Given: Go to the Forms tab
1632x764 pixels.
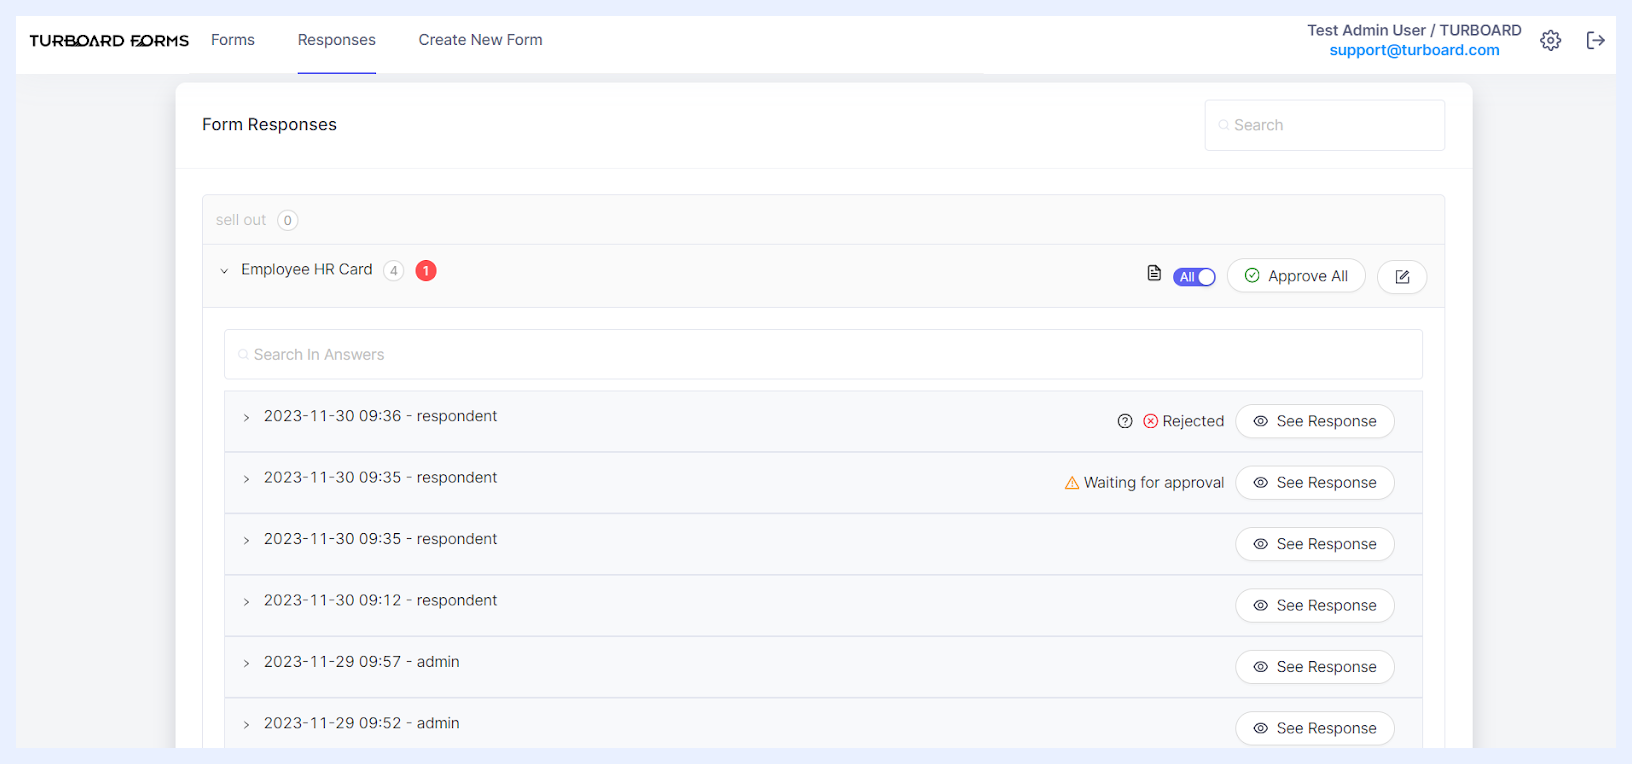Looking at the screenshot, I should [233, 40].
